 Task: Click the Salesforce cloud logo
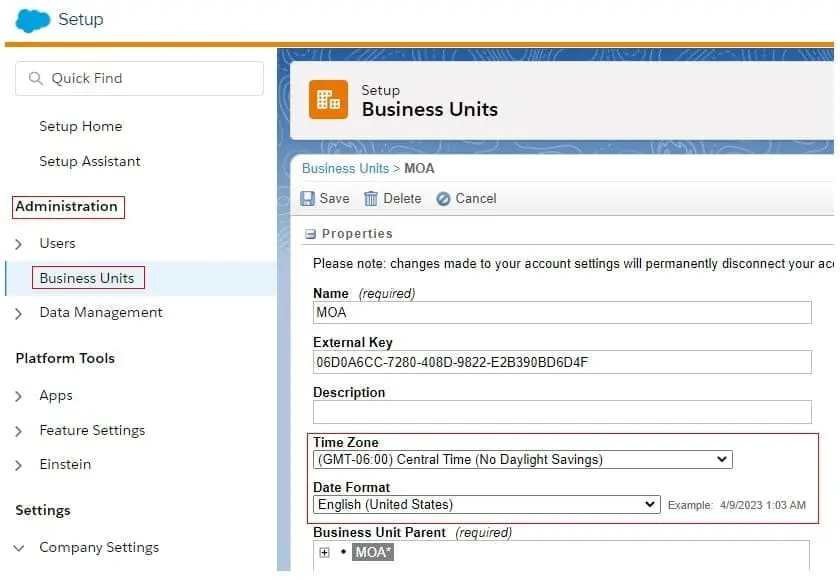33,20
